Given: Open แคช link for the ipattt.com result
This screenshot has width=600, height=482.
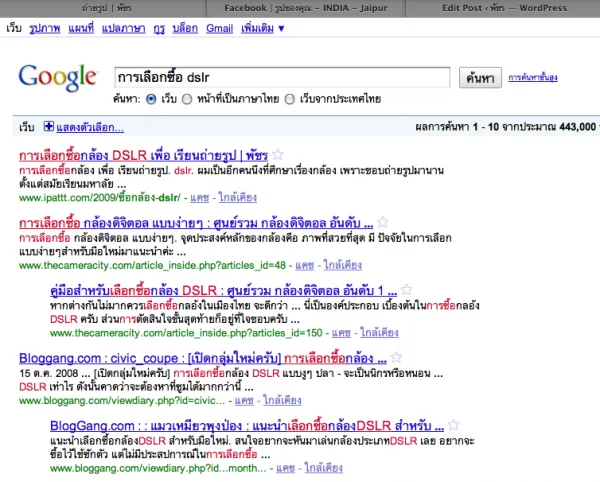Looking at the screenshot, I should pyautogui.click(x=200, y=197).
